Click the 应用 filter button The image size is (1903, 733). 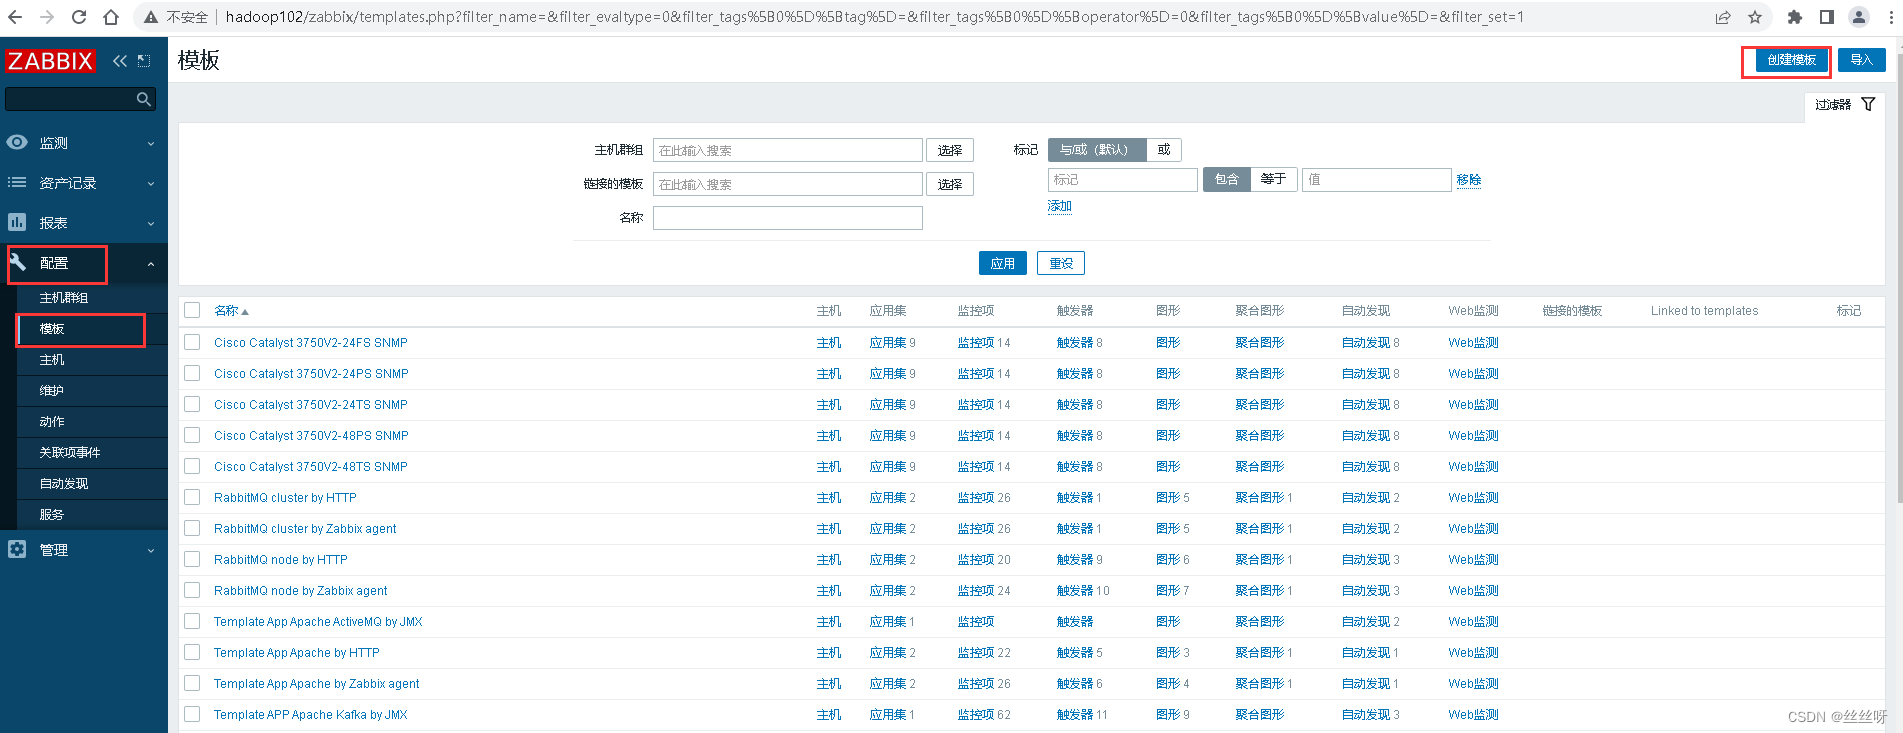pyautogui.click(x=1002, y=263)
